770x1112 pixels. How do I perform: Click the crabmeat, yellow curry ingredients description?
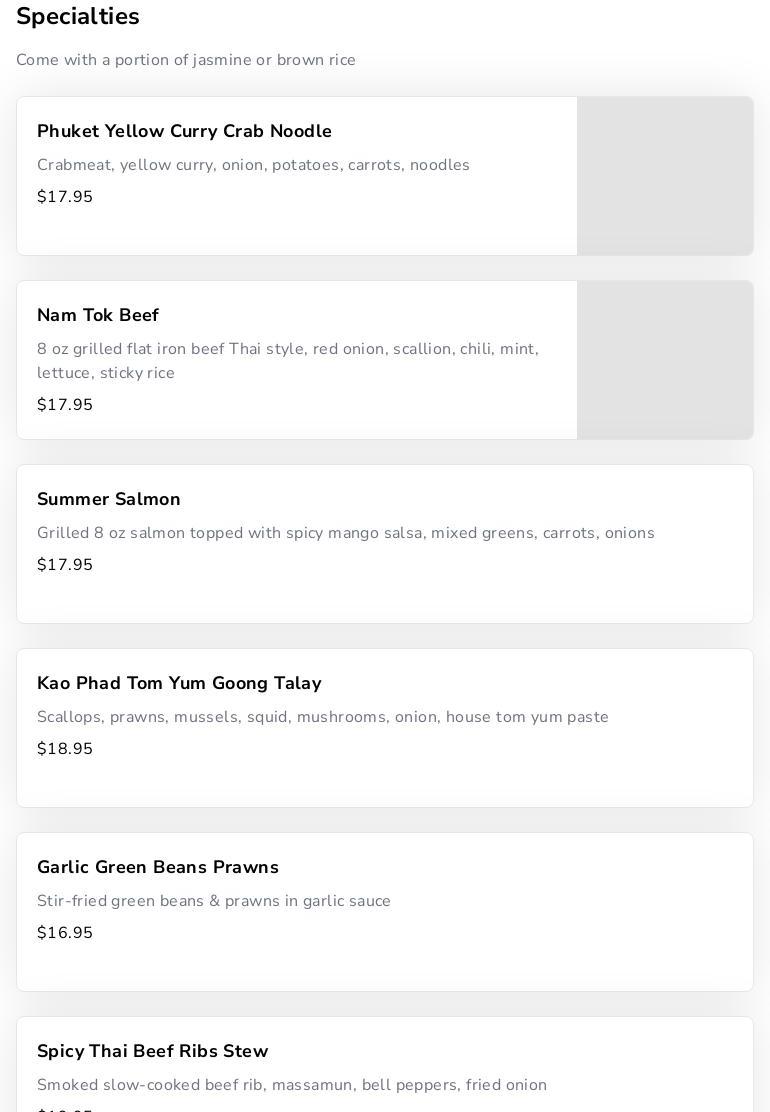point(253,165)
